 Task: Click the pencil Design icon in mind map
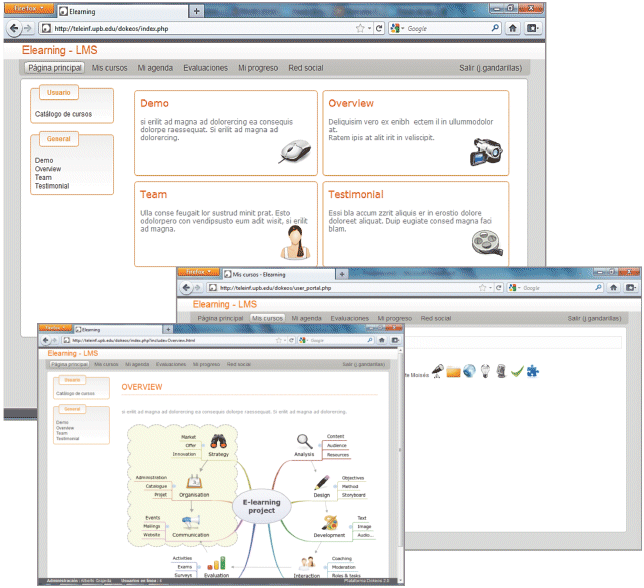(321, 482)
